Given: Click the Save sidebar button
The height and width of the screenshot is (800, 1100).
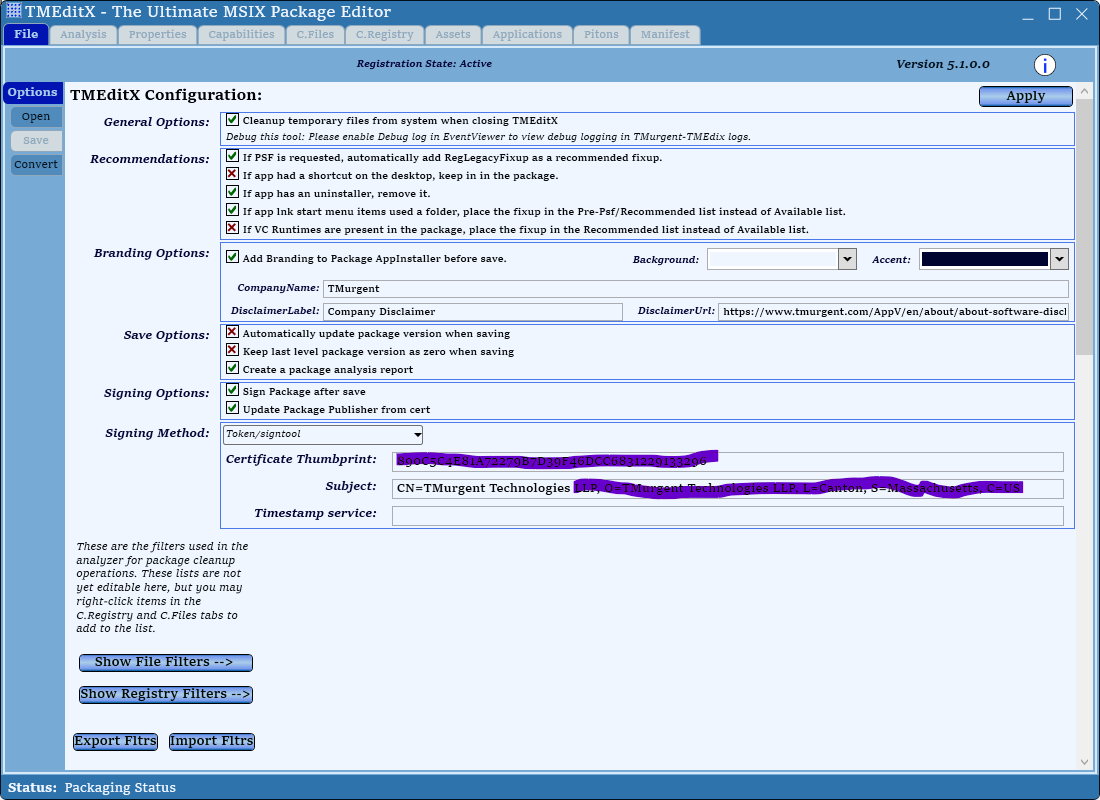Looking at the screenshot, I should coord(36,140).
